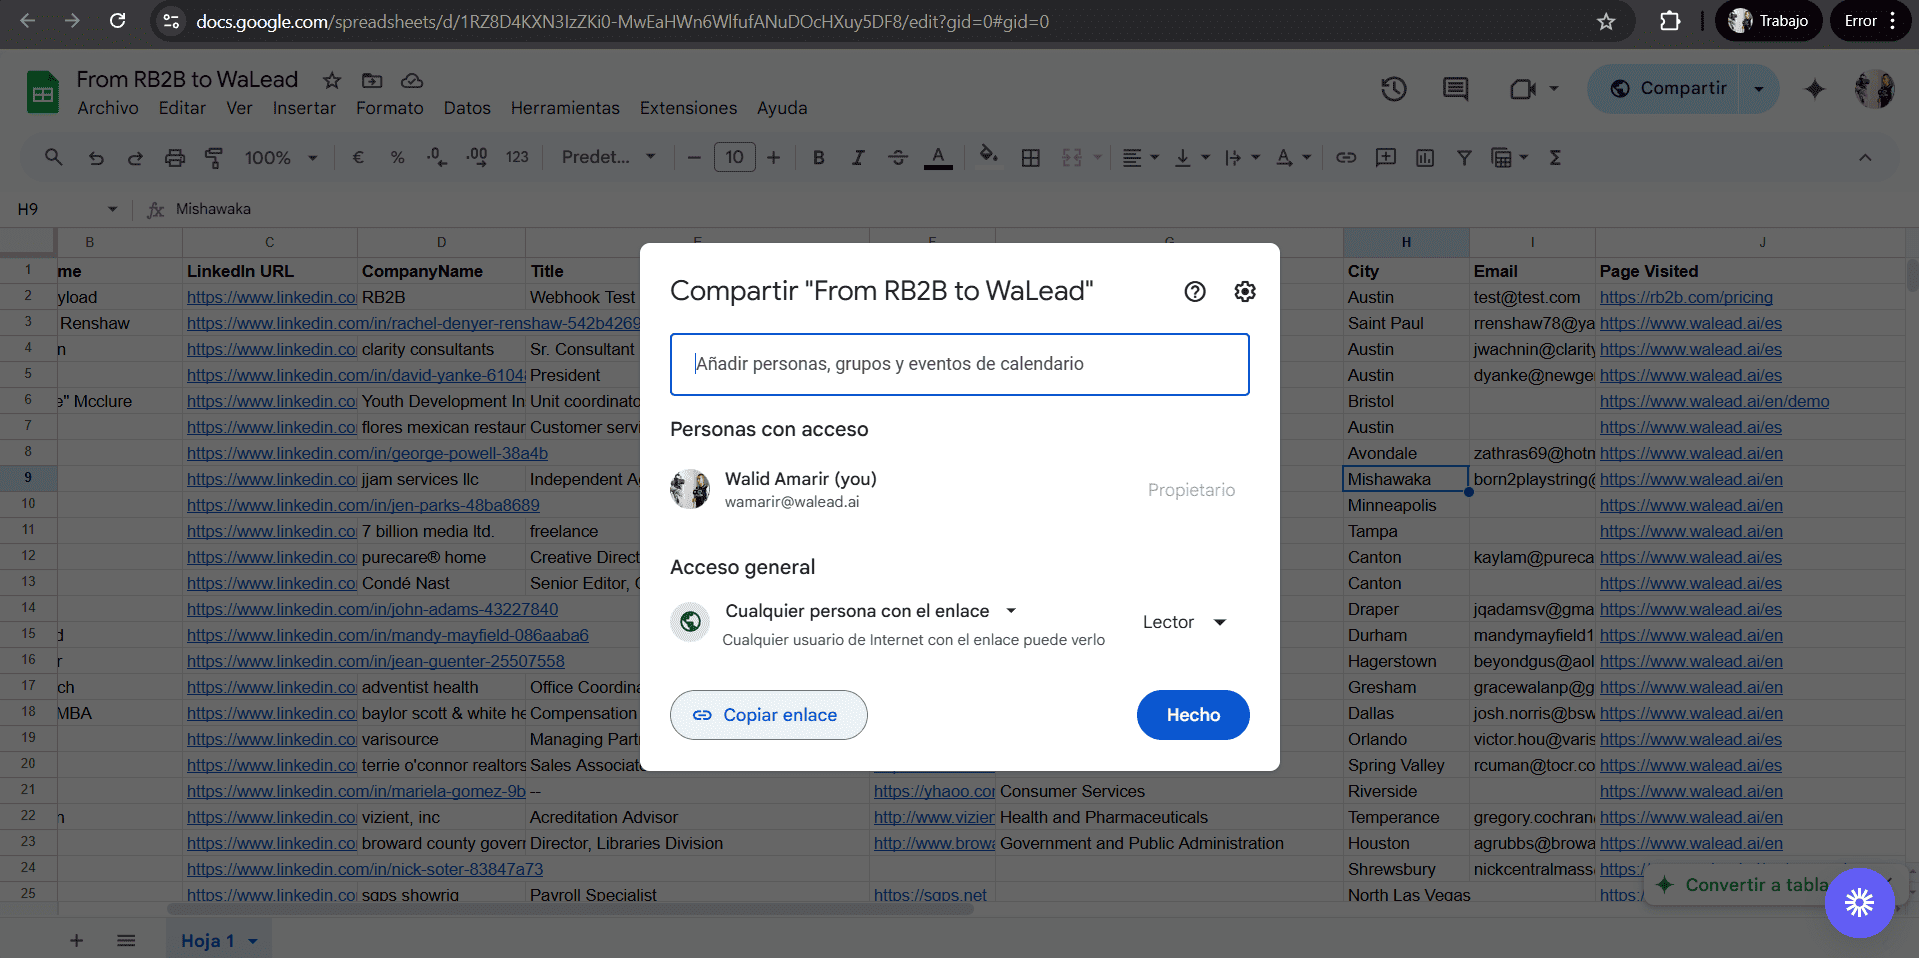Viewport: 1919px width, 958px height.
Task: Open share settings gear icon
Action: click(x=1245, y=291)
